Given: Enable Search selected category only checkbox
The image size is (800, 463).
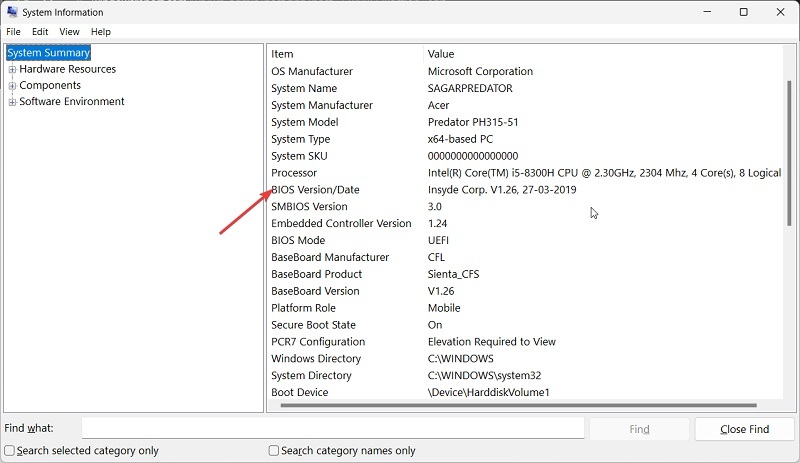Looking at the screenshot, I should pyautogui.click(x=10, y=451).
